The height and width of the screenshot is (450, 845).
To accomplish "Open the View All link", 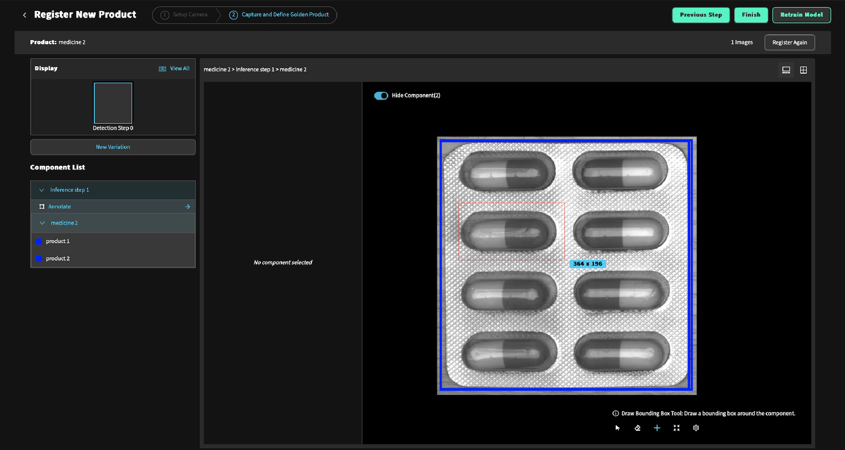I will pos(174,69).
